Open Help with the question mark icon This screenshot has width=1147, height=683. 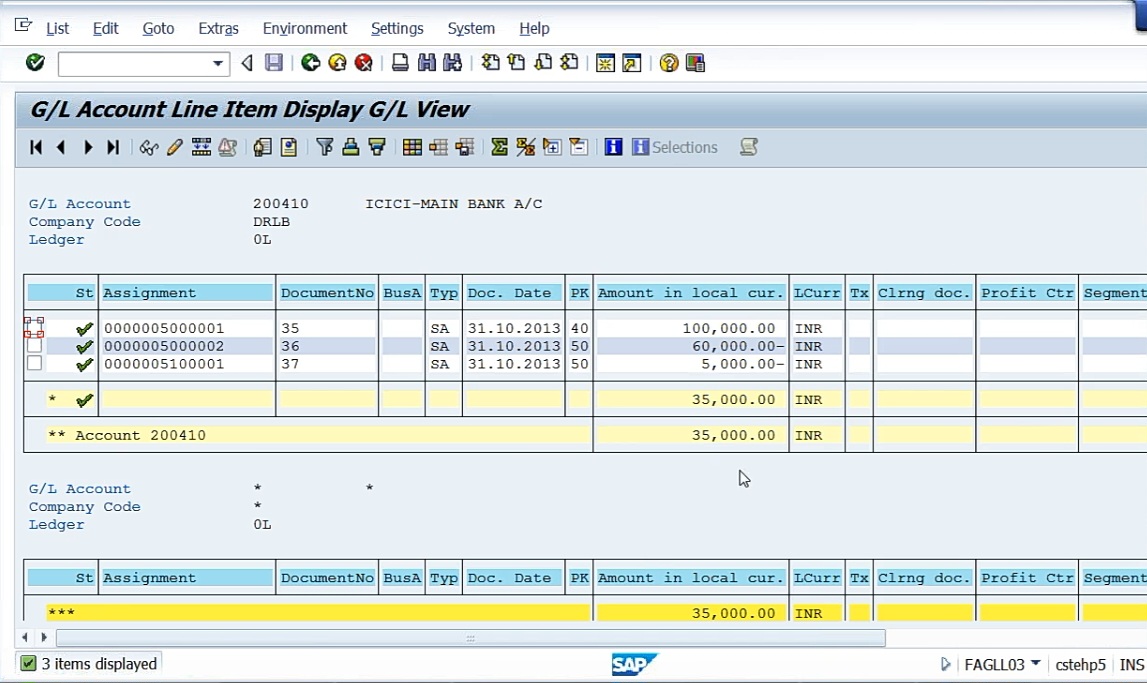click(668, 63)
